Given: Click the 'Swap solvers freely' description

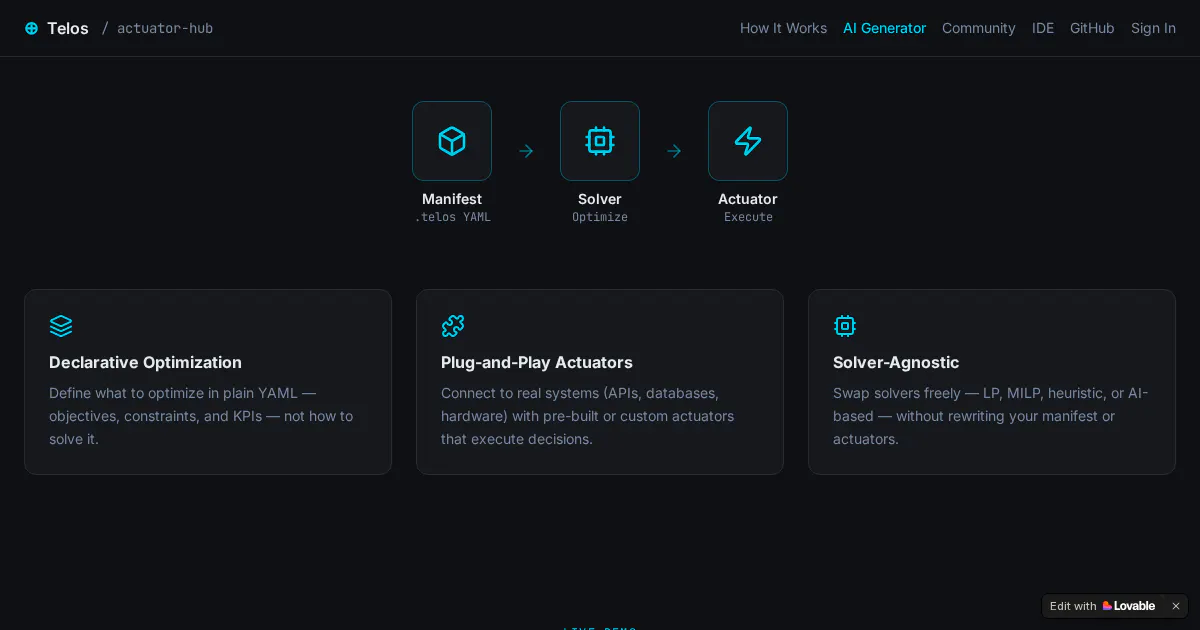Looking at the screenshot, I should tap(991, 416).
